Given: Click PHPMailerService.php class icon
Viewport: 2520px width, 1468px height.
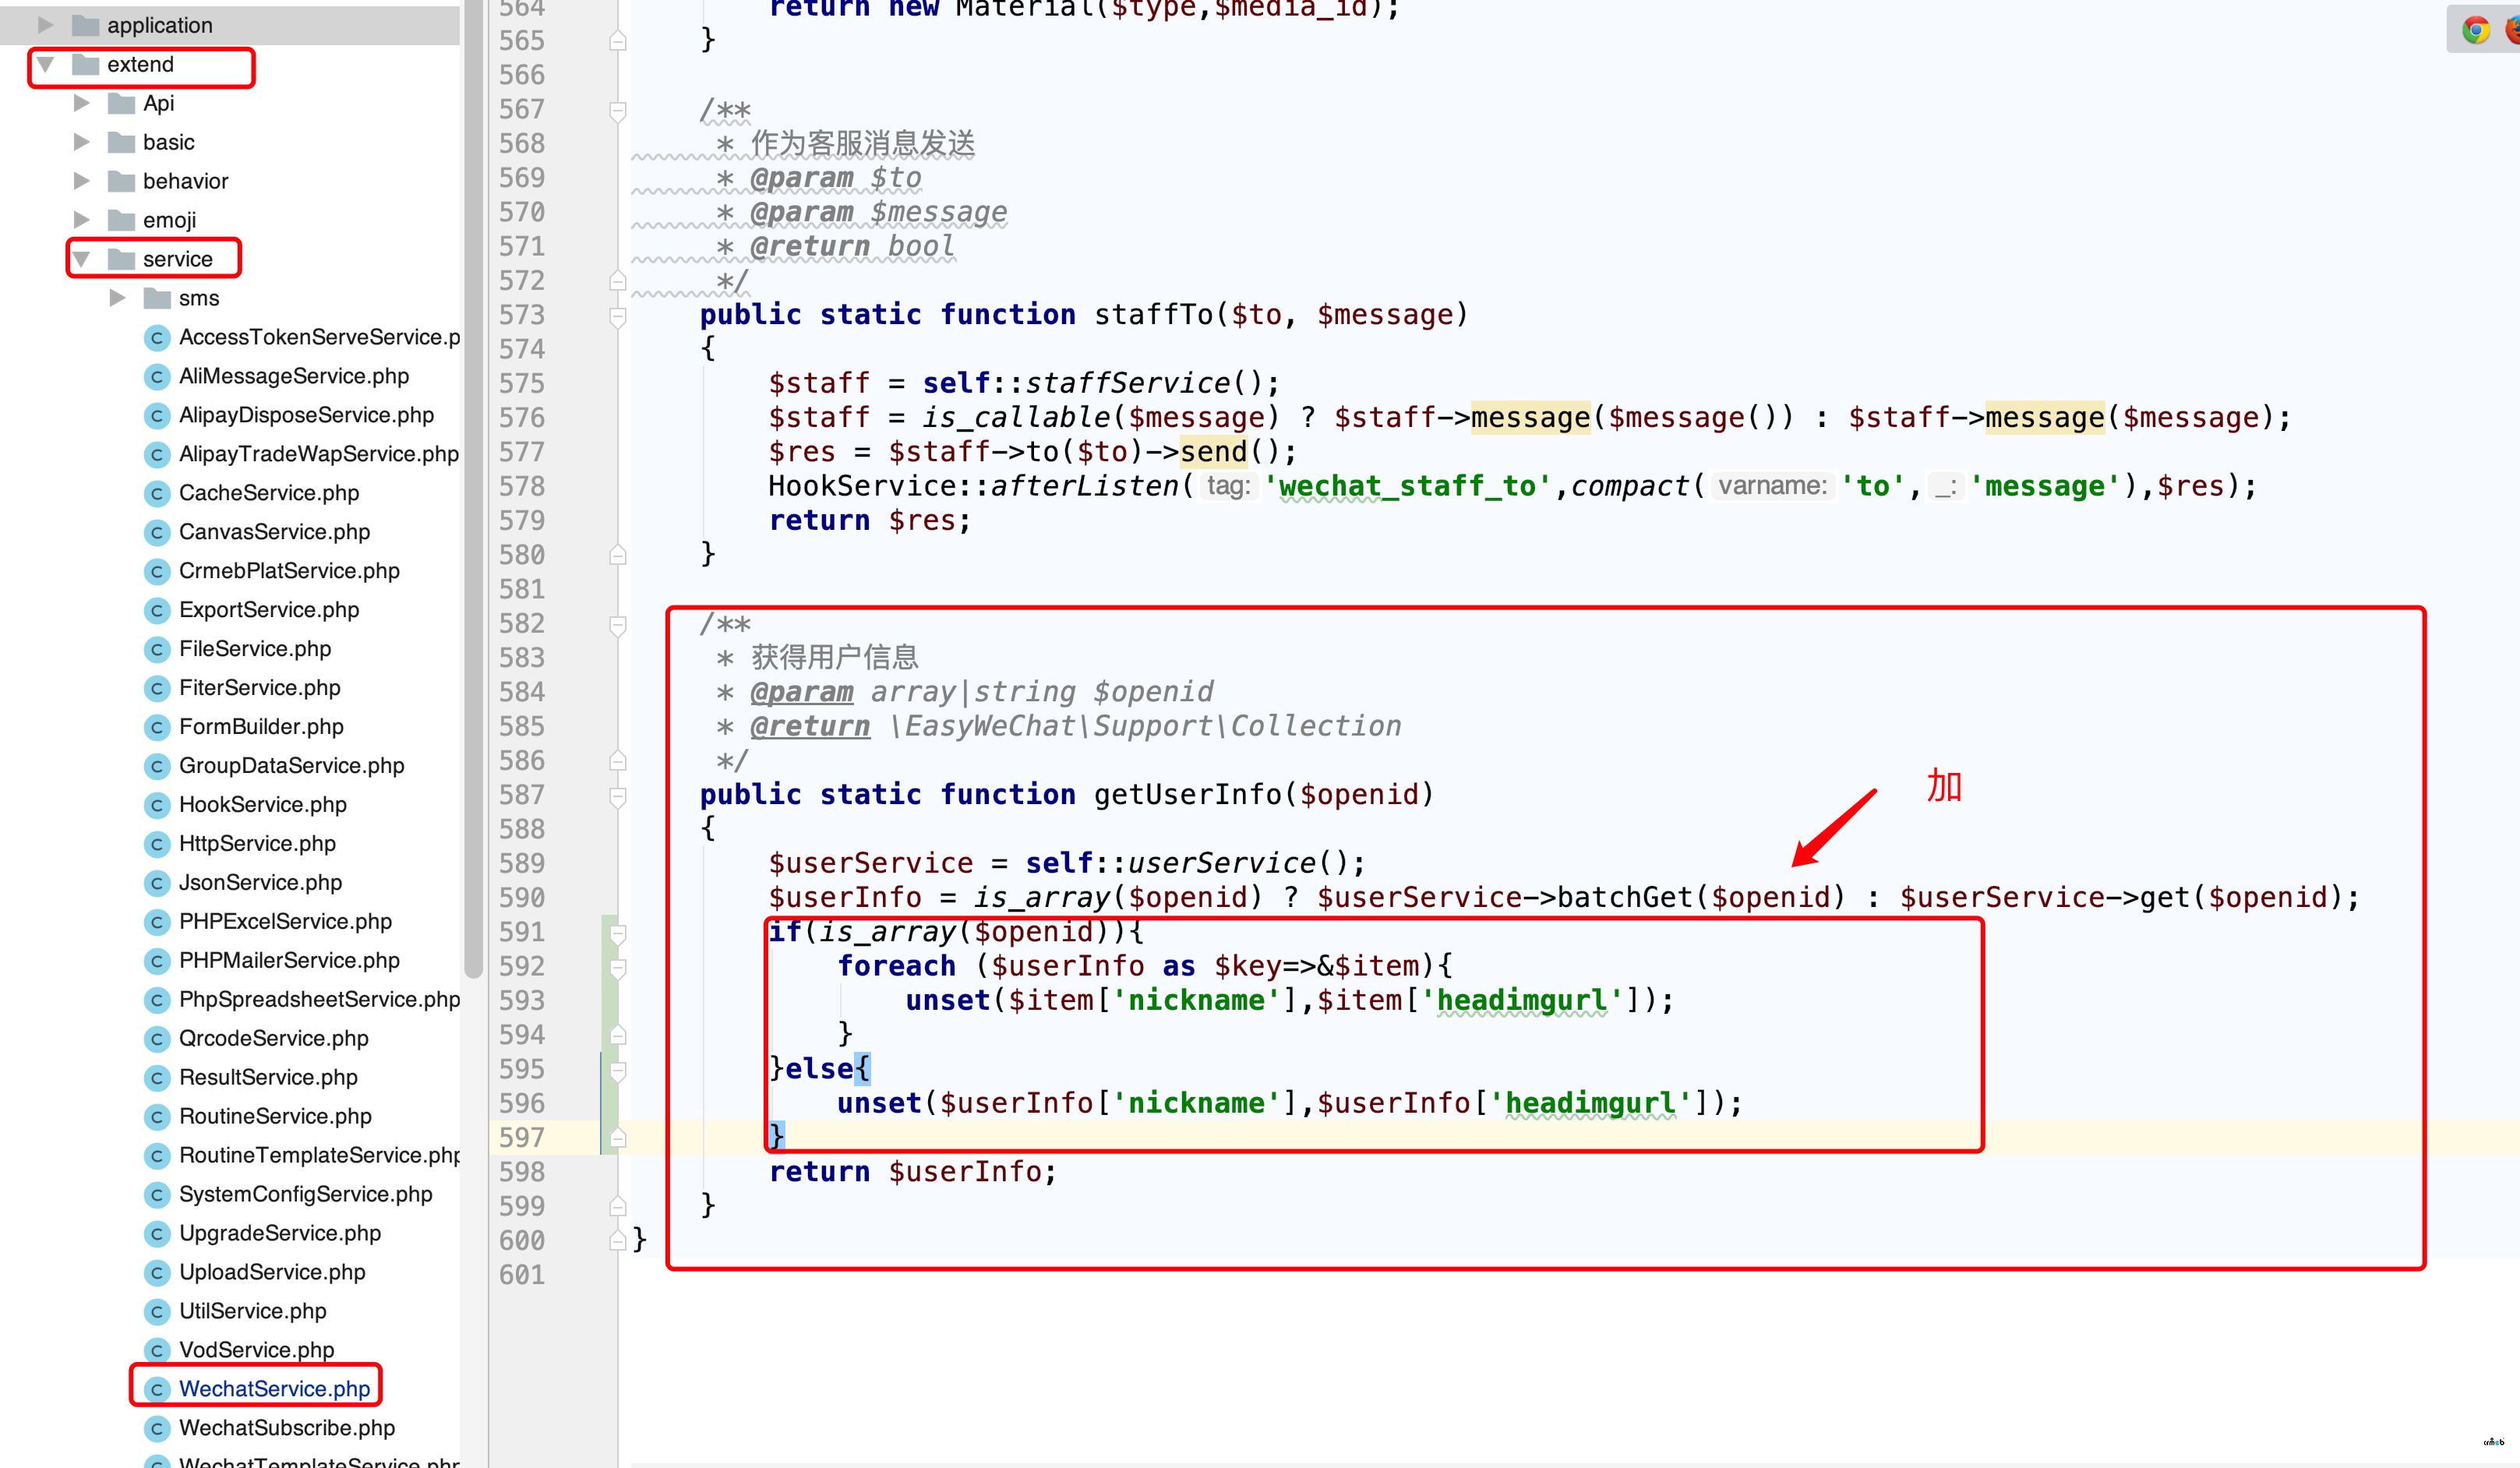Looking at the screenshot, I should coord(157,961).
